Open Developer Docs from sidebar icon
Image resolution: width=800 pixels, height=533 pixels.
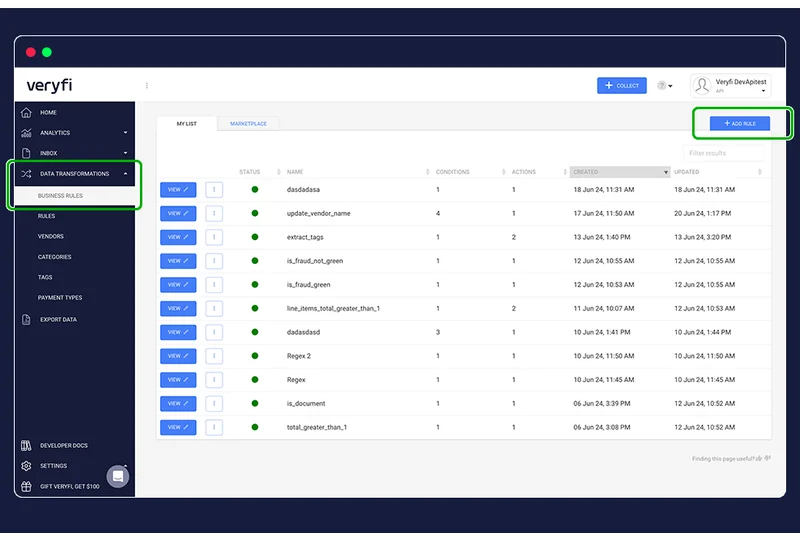click(x=26, y=445)
